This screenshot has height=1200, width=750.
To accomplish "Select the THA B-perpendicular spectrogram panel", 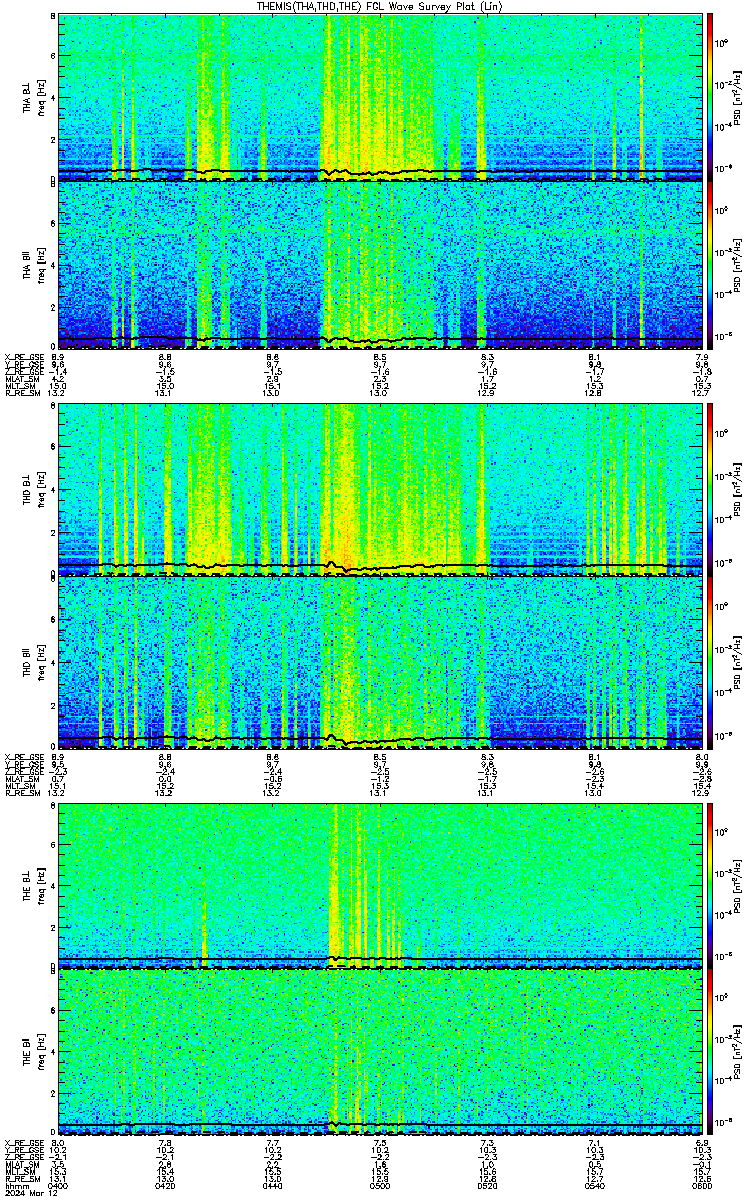I will coord(380,97).
